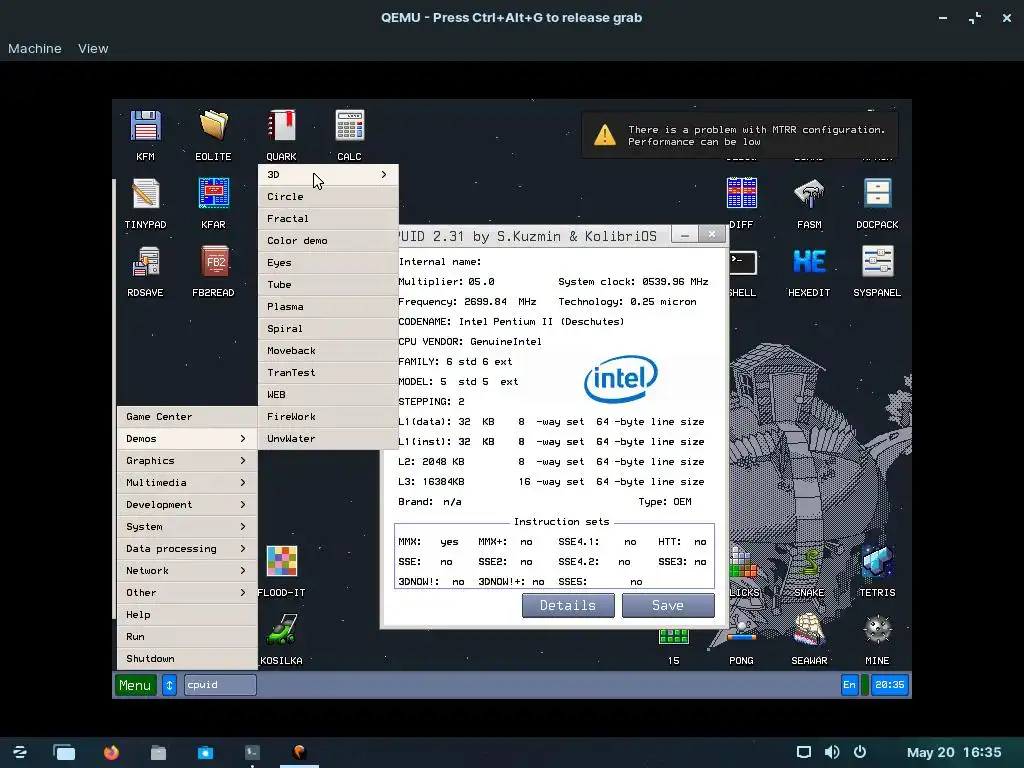Expand the Other submenu
The image size is (1024, 768).
[187, 592]
